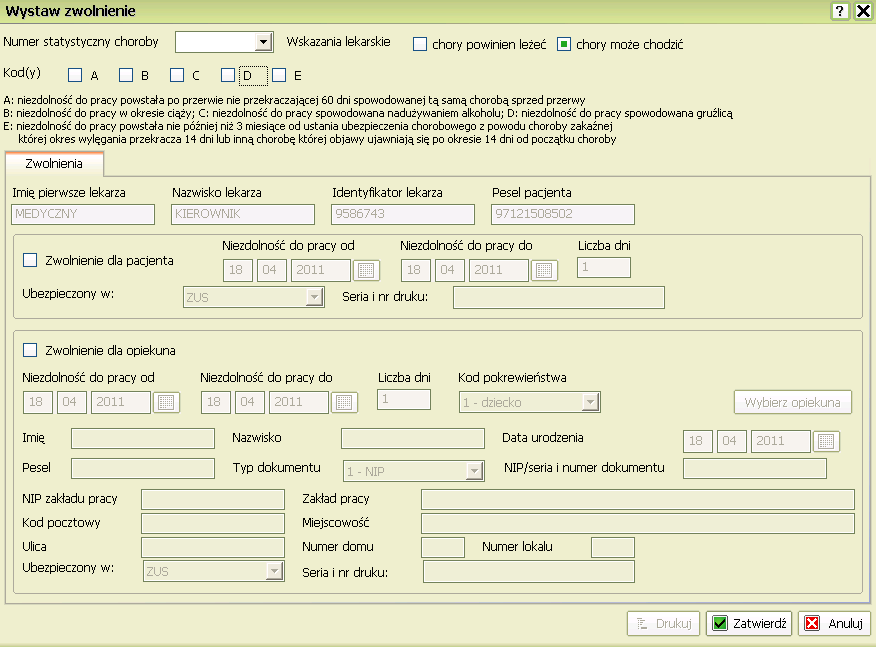This screenshot has height=647, width=876.
Task: Click Pesel pacjenta field
Action: [x=563, y=214]
